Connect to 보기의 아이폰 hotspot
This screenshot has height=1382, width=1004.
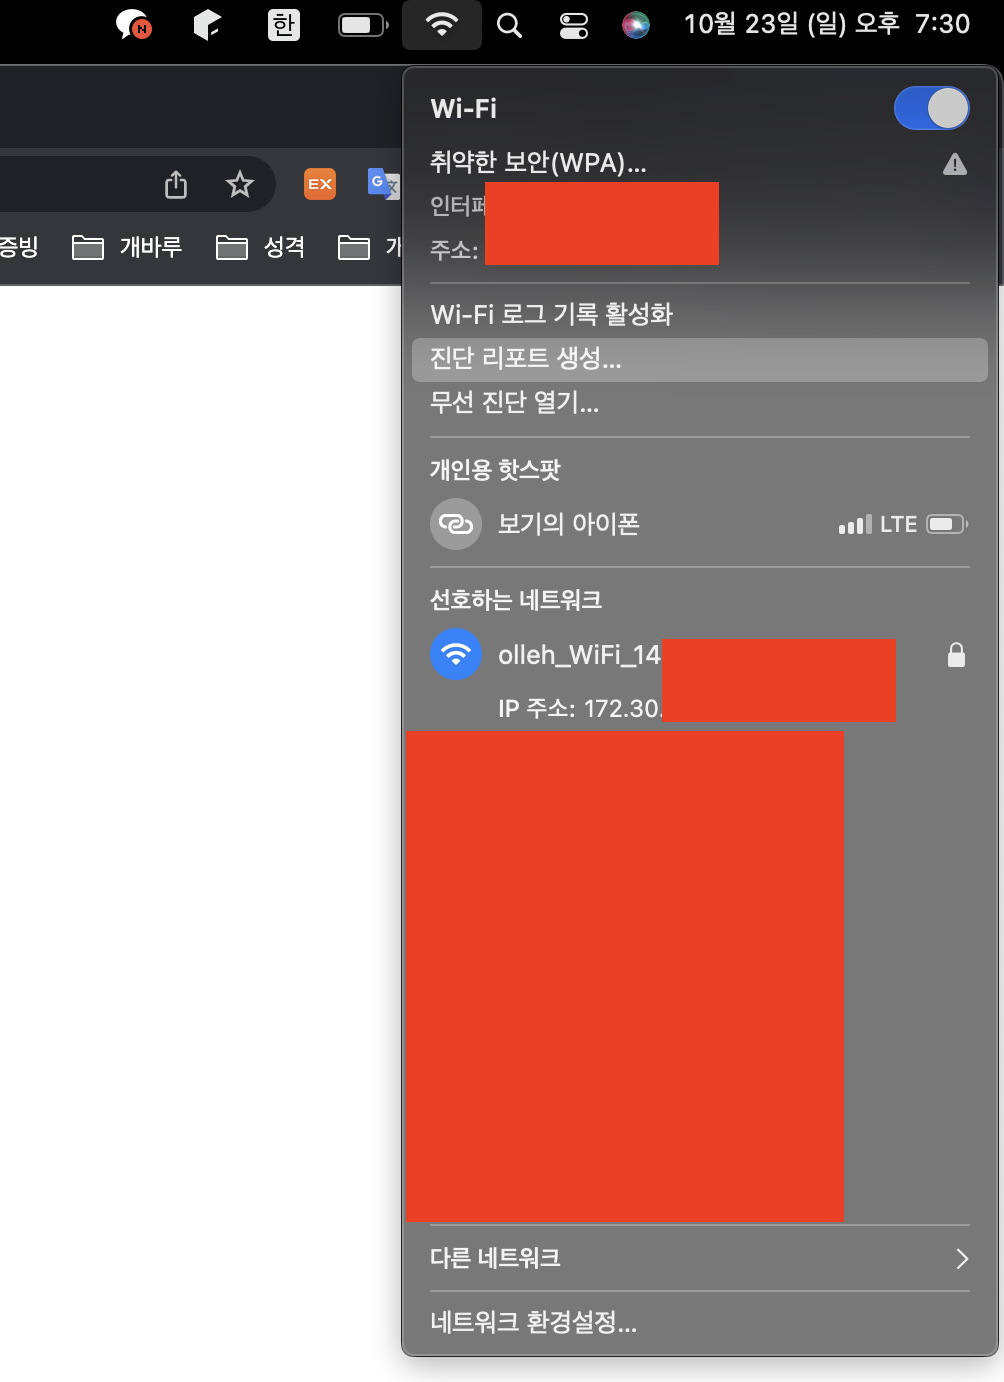[x=700, y=524]
